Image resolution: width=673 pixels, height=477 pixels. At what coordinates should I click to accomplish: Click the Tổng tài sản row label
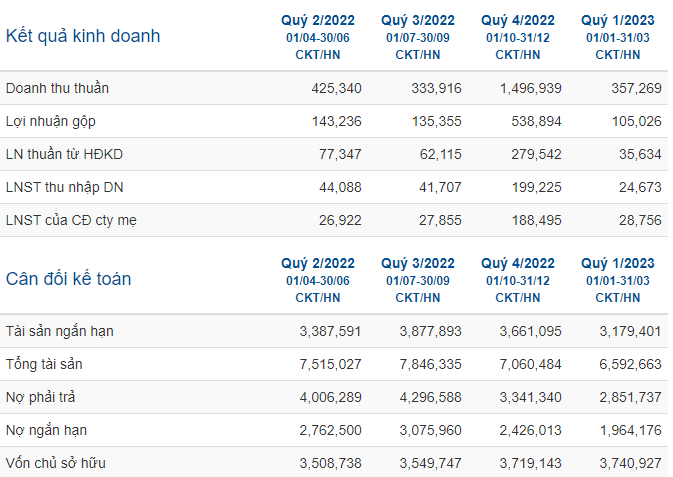pos(44,364)
